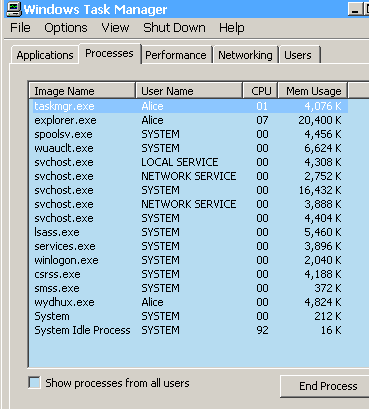Image resolution: width=369 pixels, height=409 pixels.
Task: Open the View menu
Action: pyautogui.click(x=115, y=28)
